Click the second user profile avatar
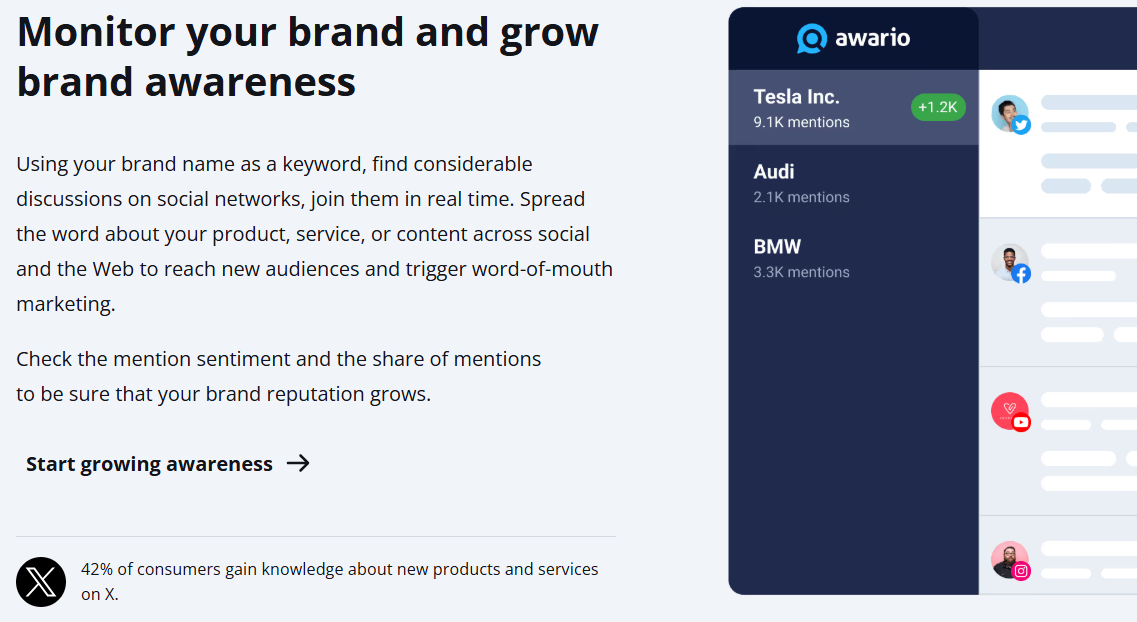 click(1009, 262)
